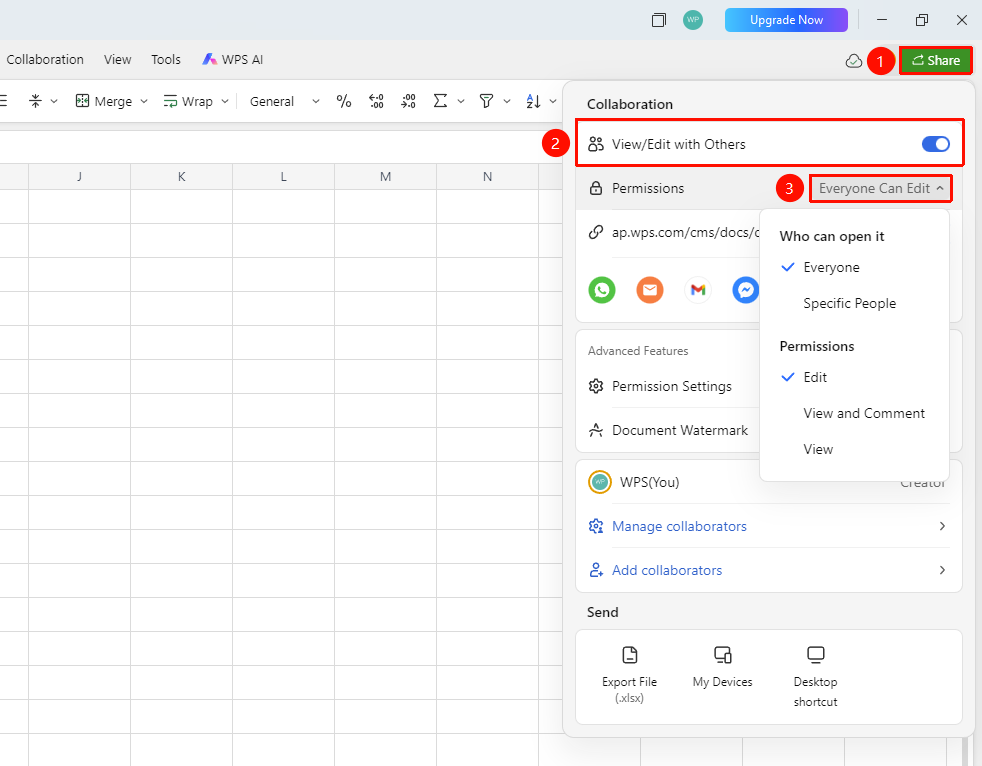
Task: Click the WP account avatar in title bar
Action: pyautogui.click(x=693, y=19)
